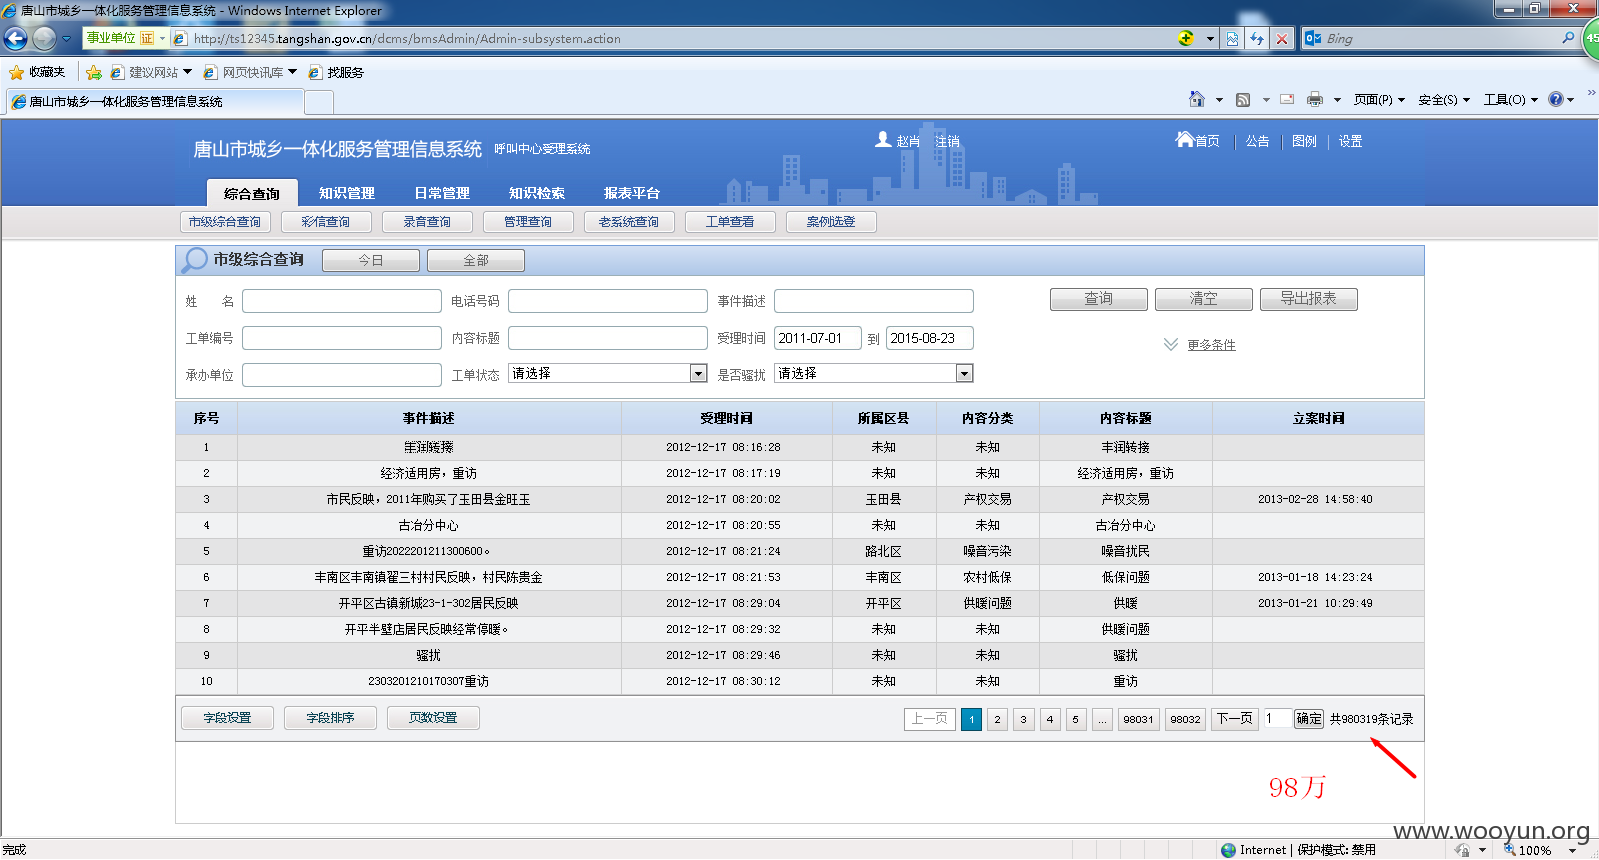
Task: Click the 查询 search button
Action: pos(1099,299)
